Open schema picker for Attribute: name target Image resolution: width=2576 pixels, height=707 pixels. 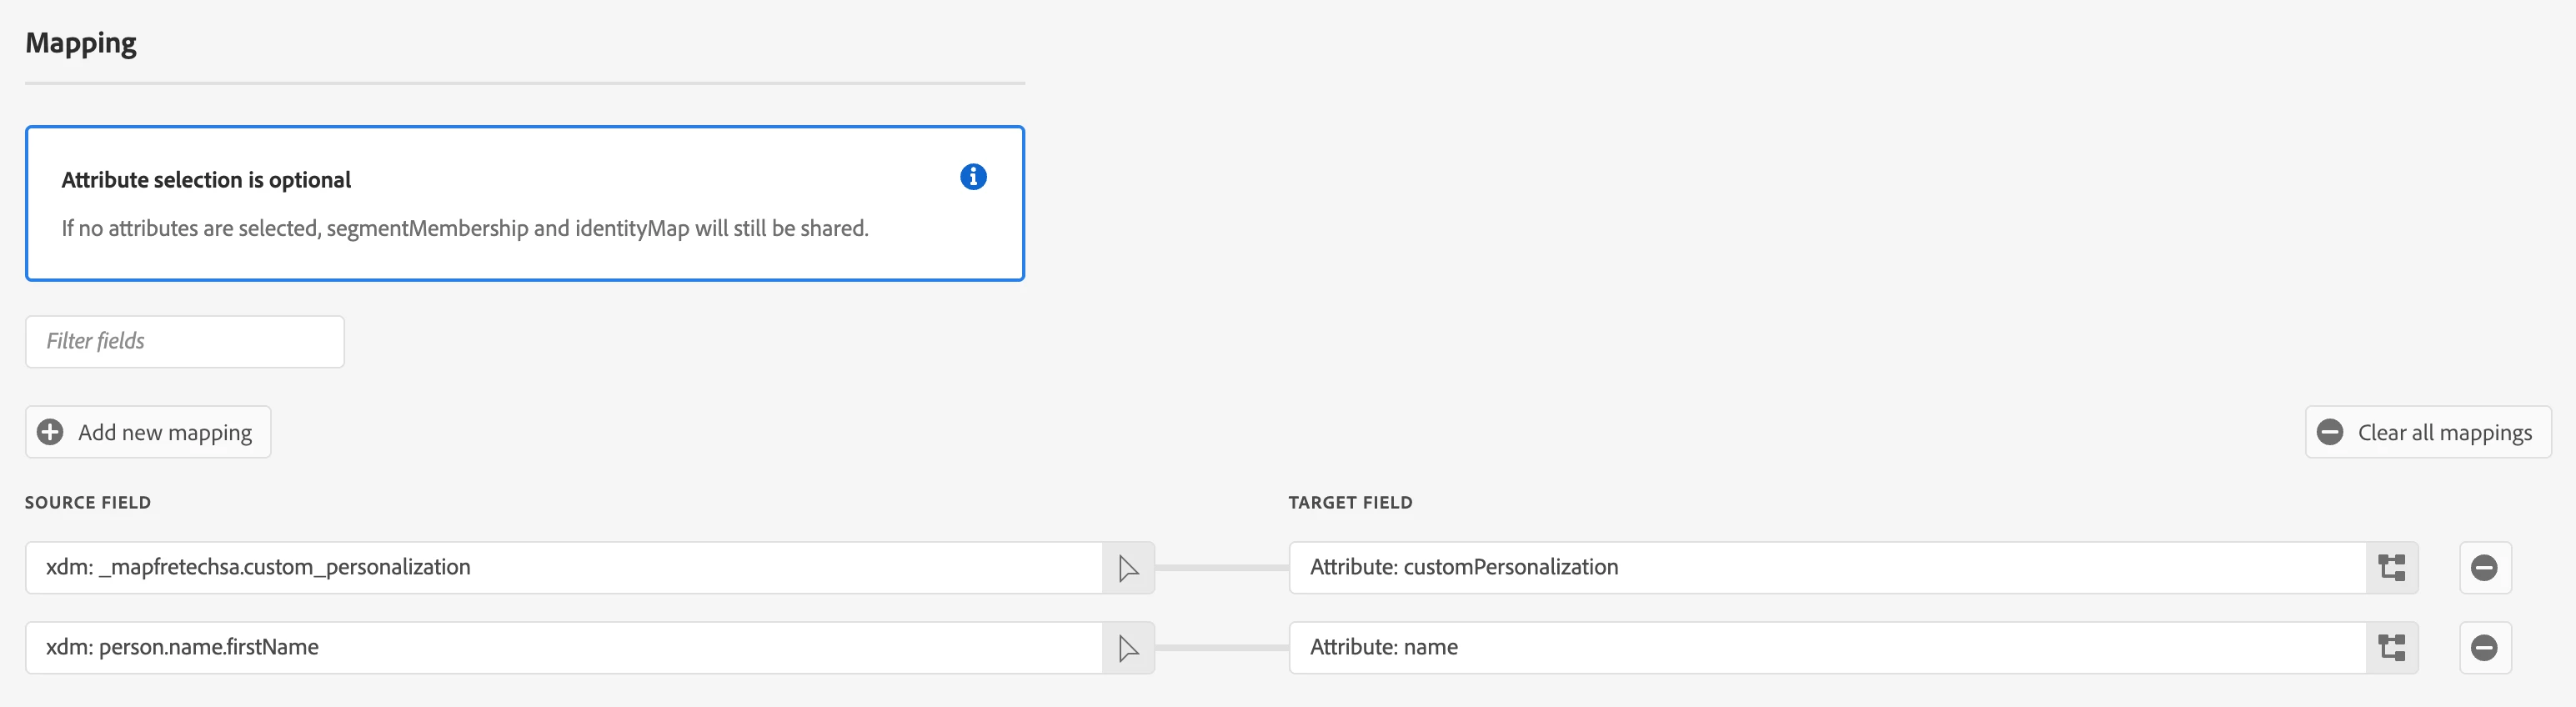click(x=2391, y=648)
